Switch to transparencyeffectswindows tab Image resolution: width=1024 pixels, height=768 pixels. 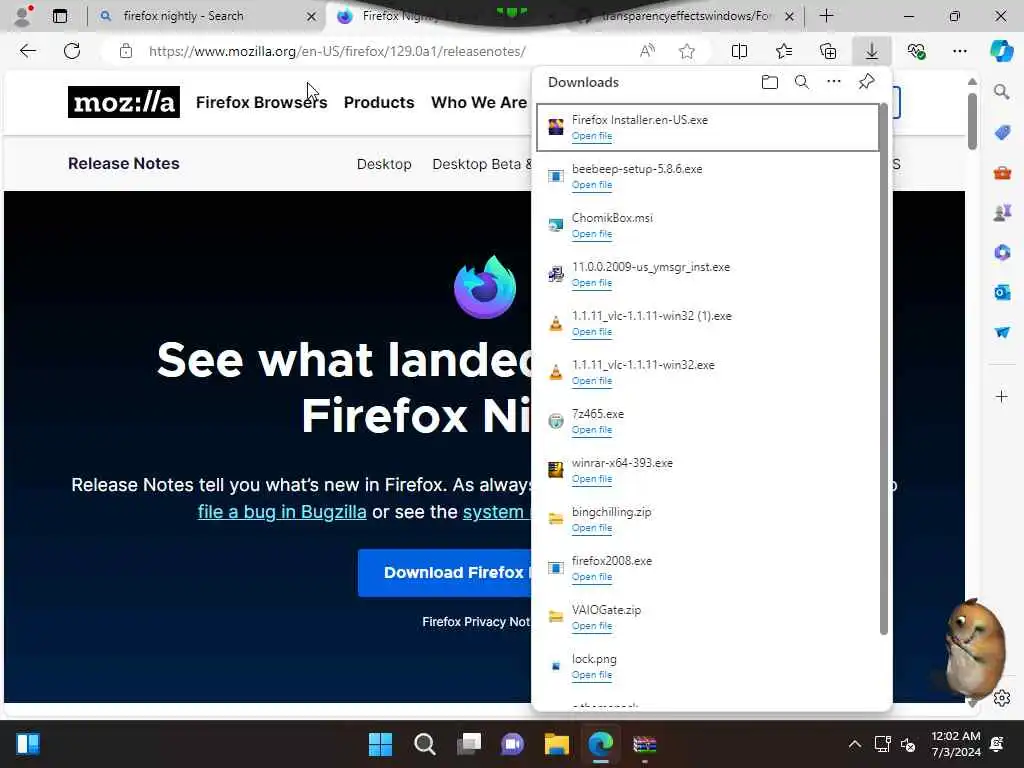686,16
